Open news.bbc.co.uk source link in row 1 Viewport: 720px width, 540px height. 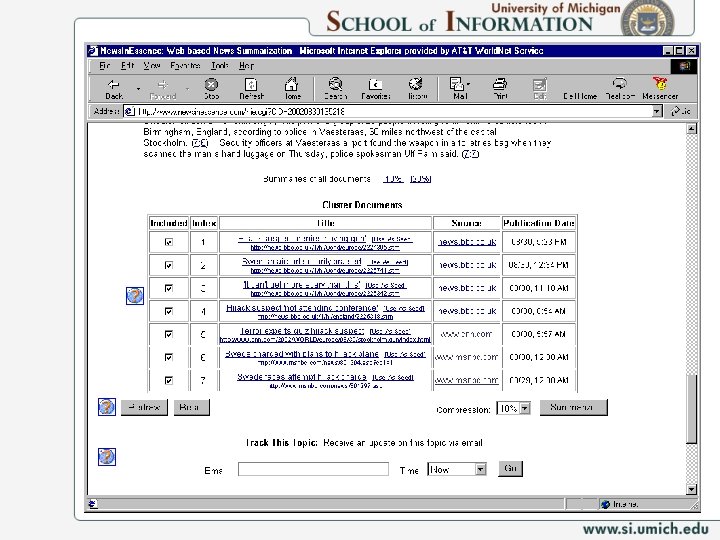pos(467,242)
